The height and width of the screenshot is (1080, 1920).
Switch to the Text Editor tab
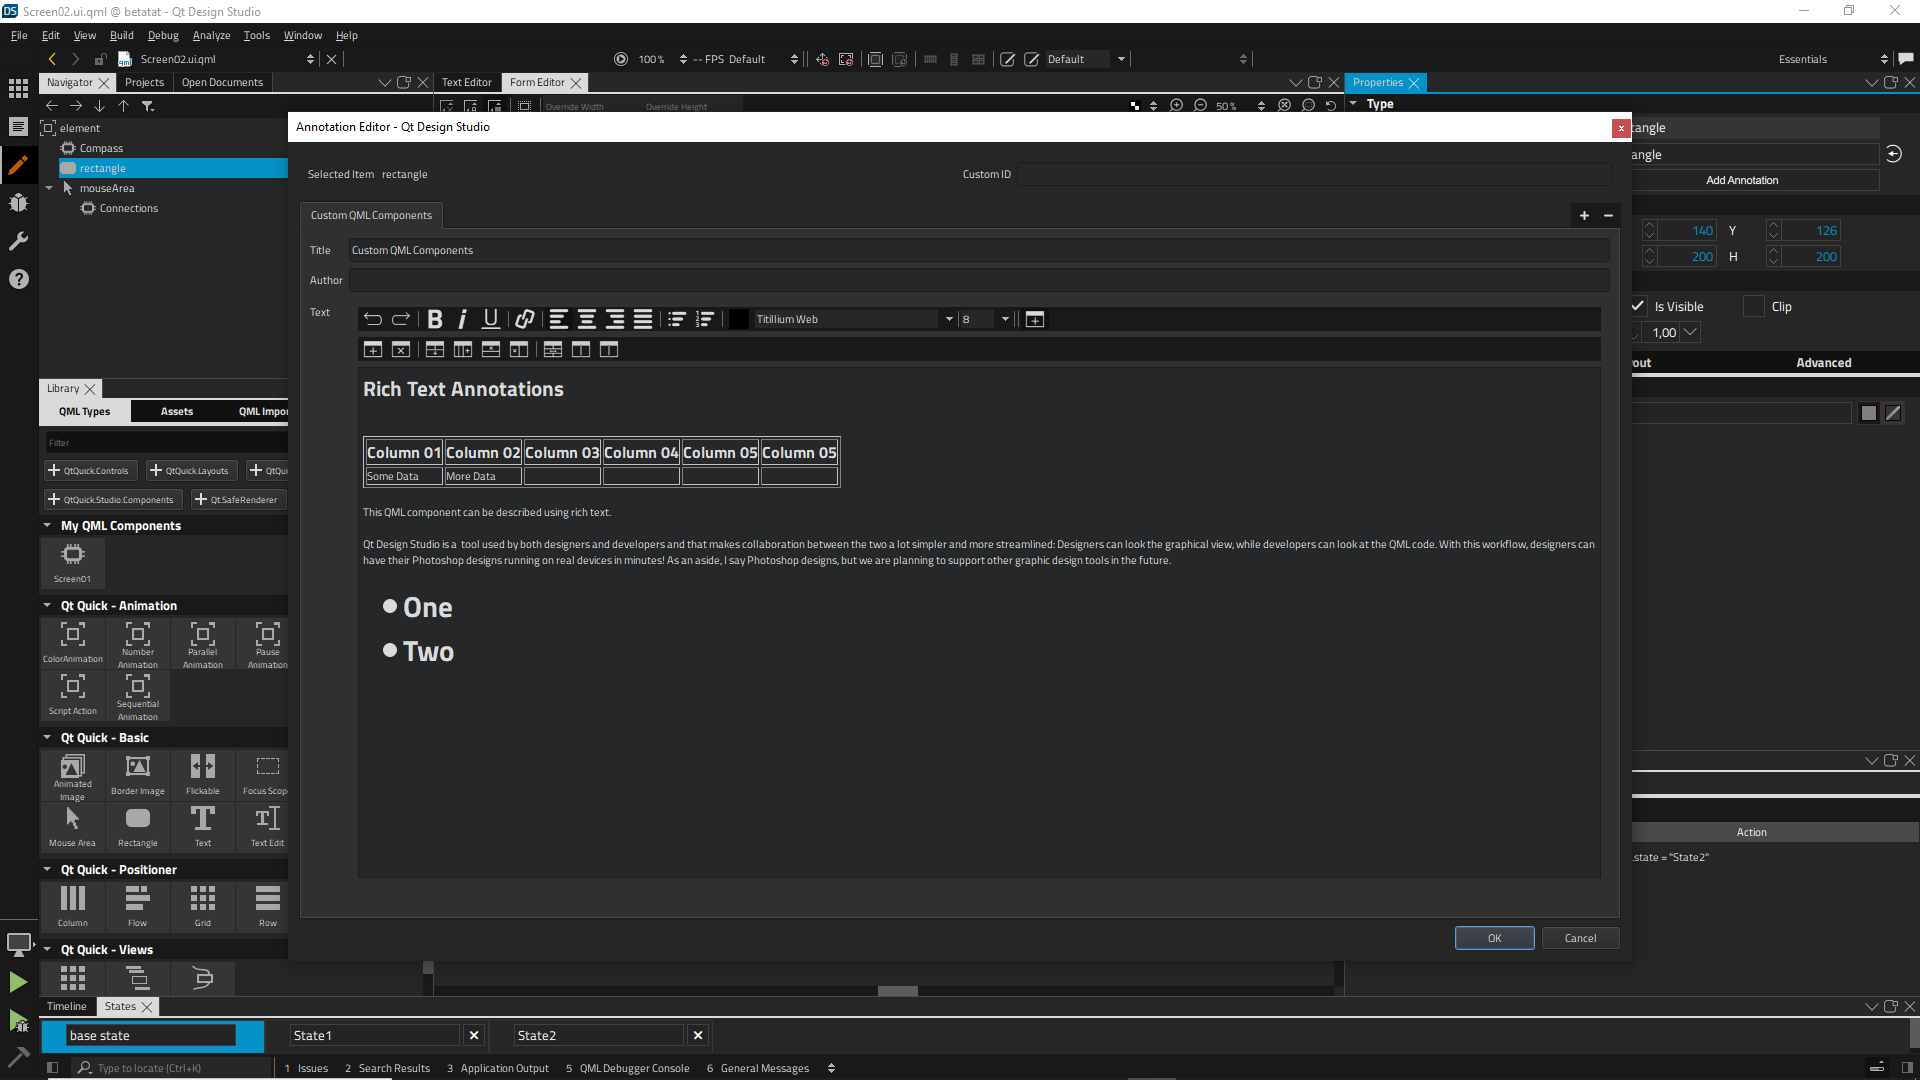point(466,82)
